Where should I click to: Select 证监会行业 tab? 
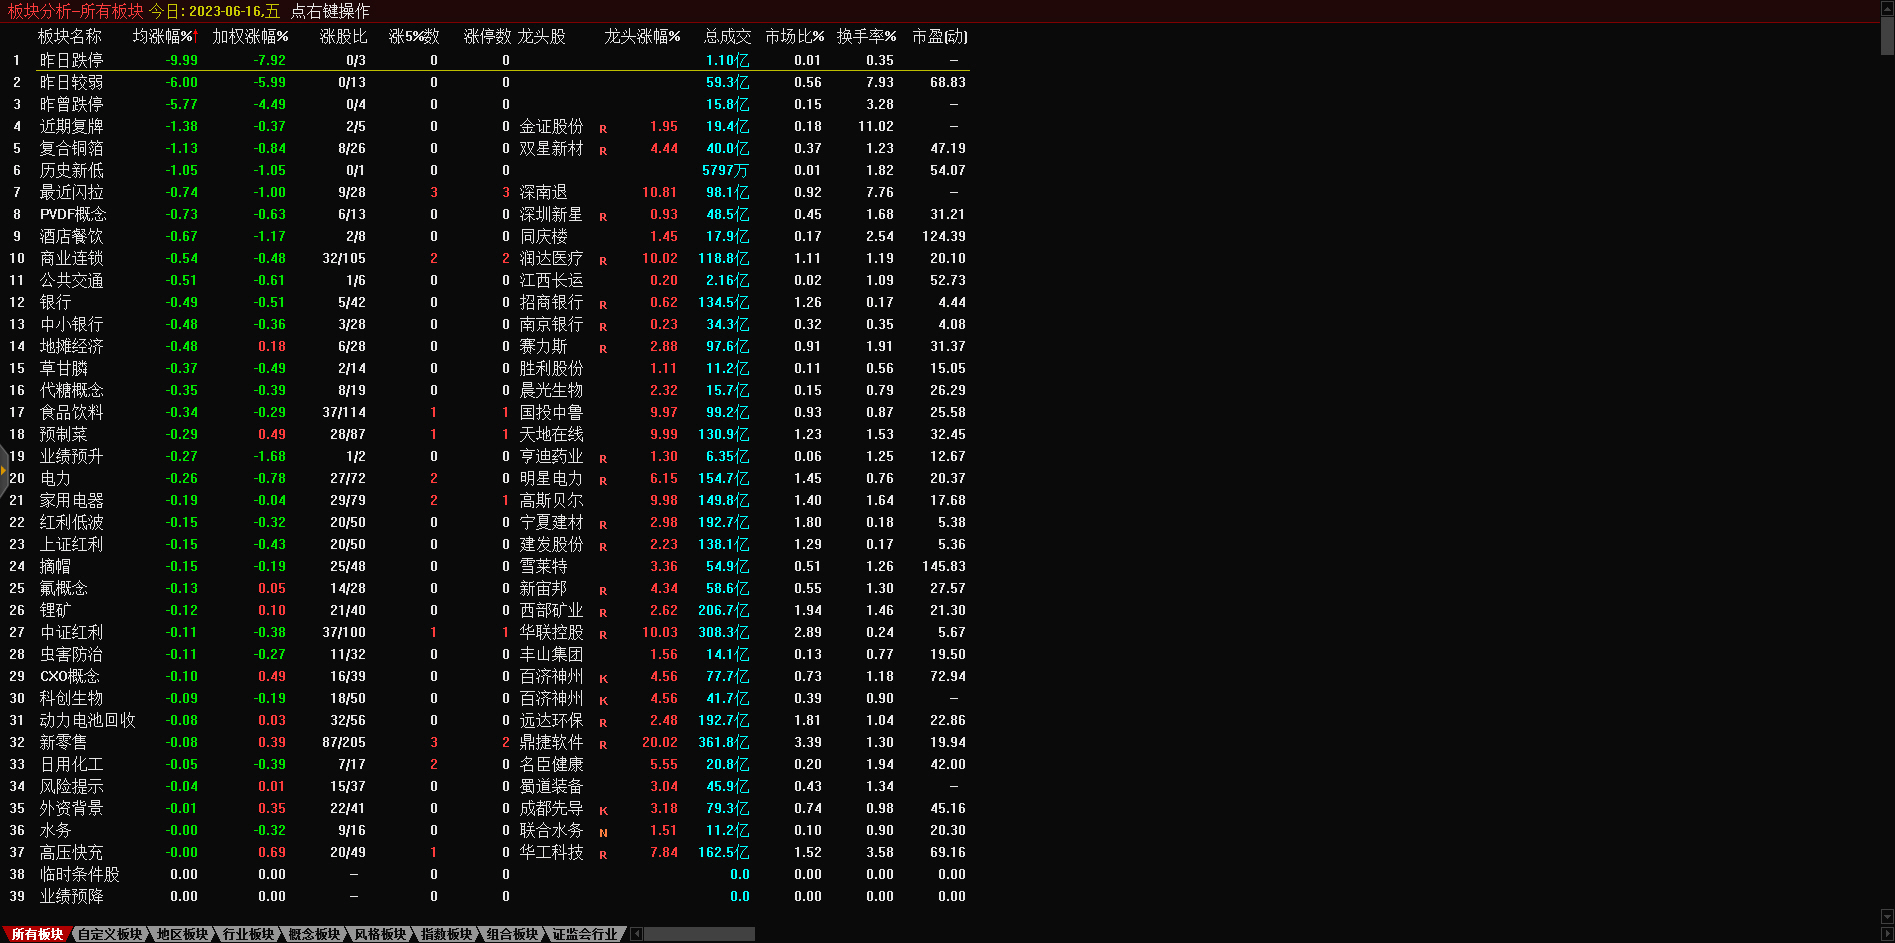coord(585,934)
